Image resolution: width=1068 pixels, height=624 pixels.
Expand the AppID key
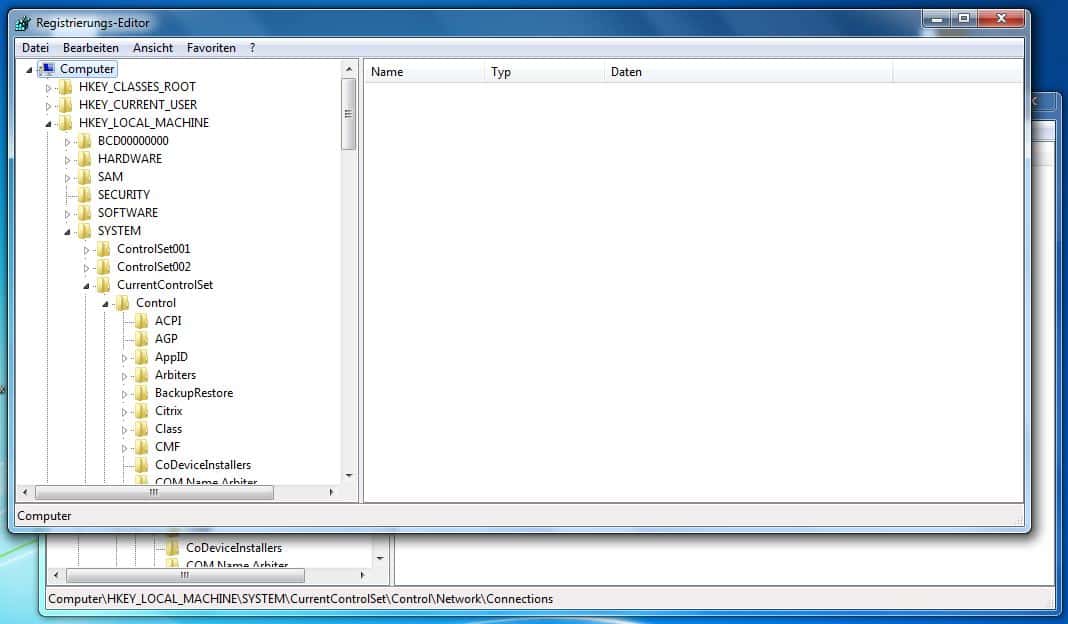[x=125, y=358]
